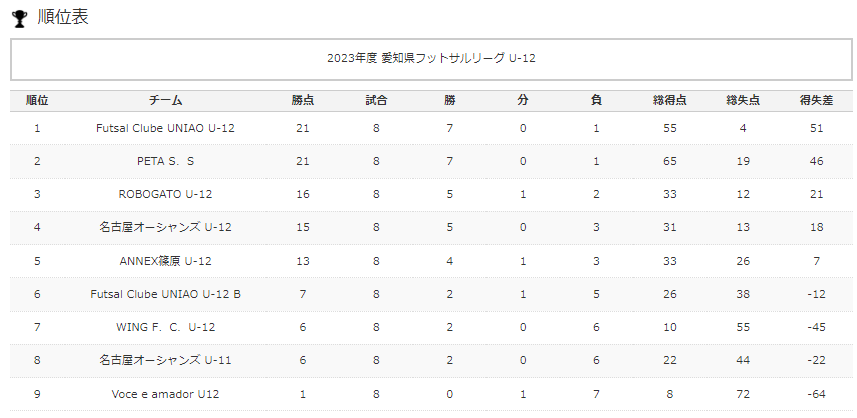857x418 pixels.
Task: Click the 順位表 section heading
Action: tap(63, 17)
